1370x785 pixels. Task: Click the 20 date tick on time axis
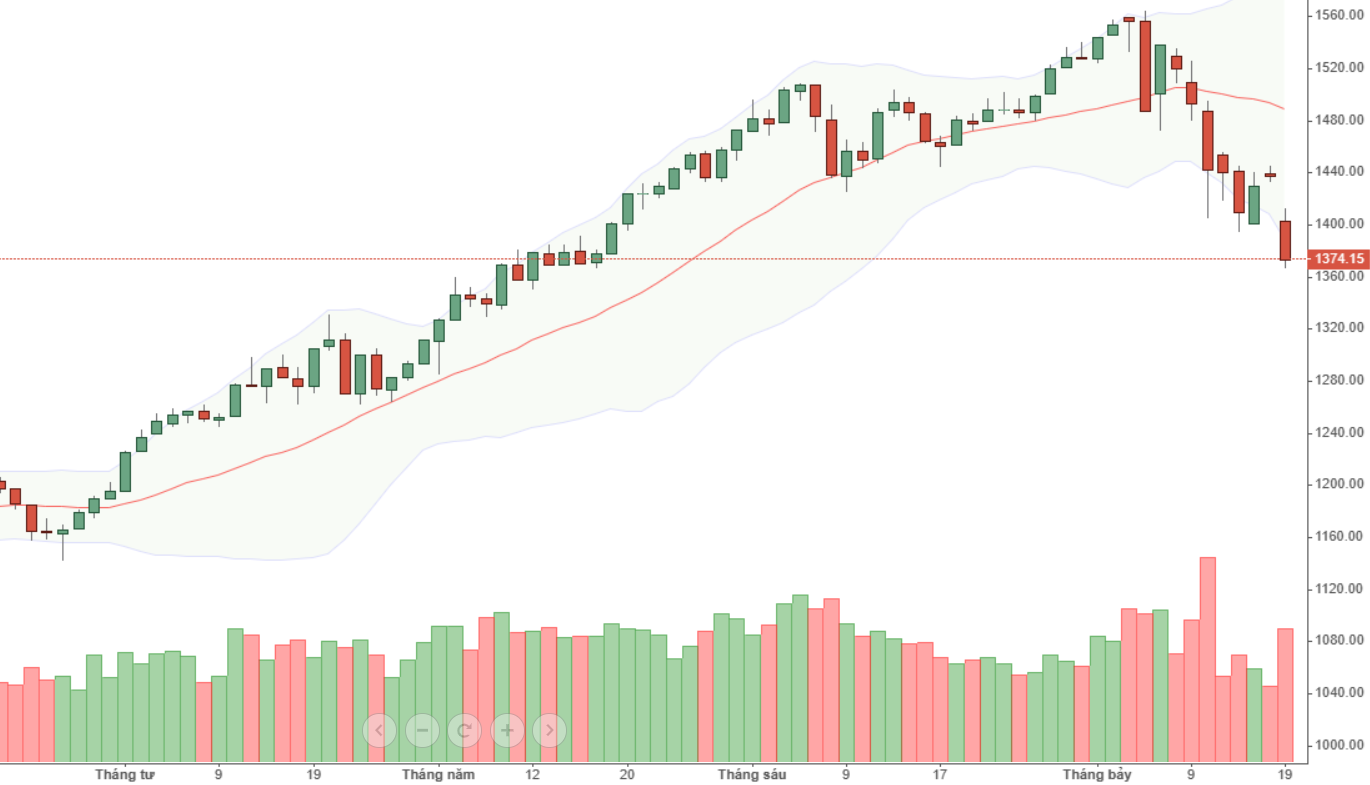click(x=627, y=774)
